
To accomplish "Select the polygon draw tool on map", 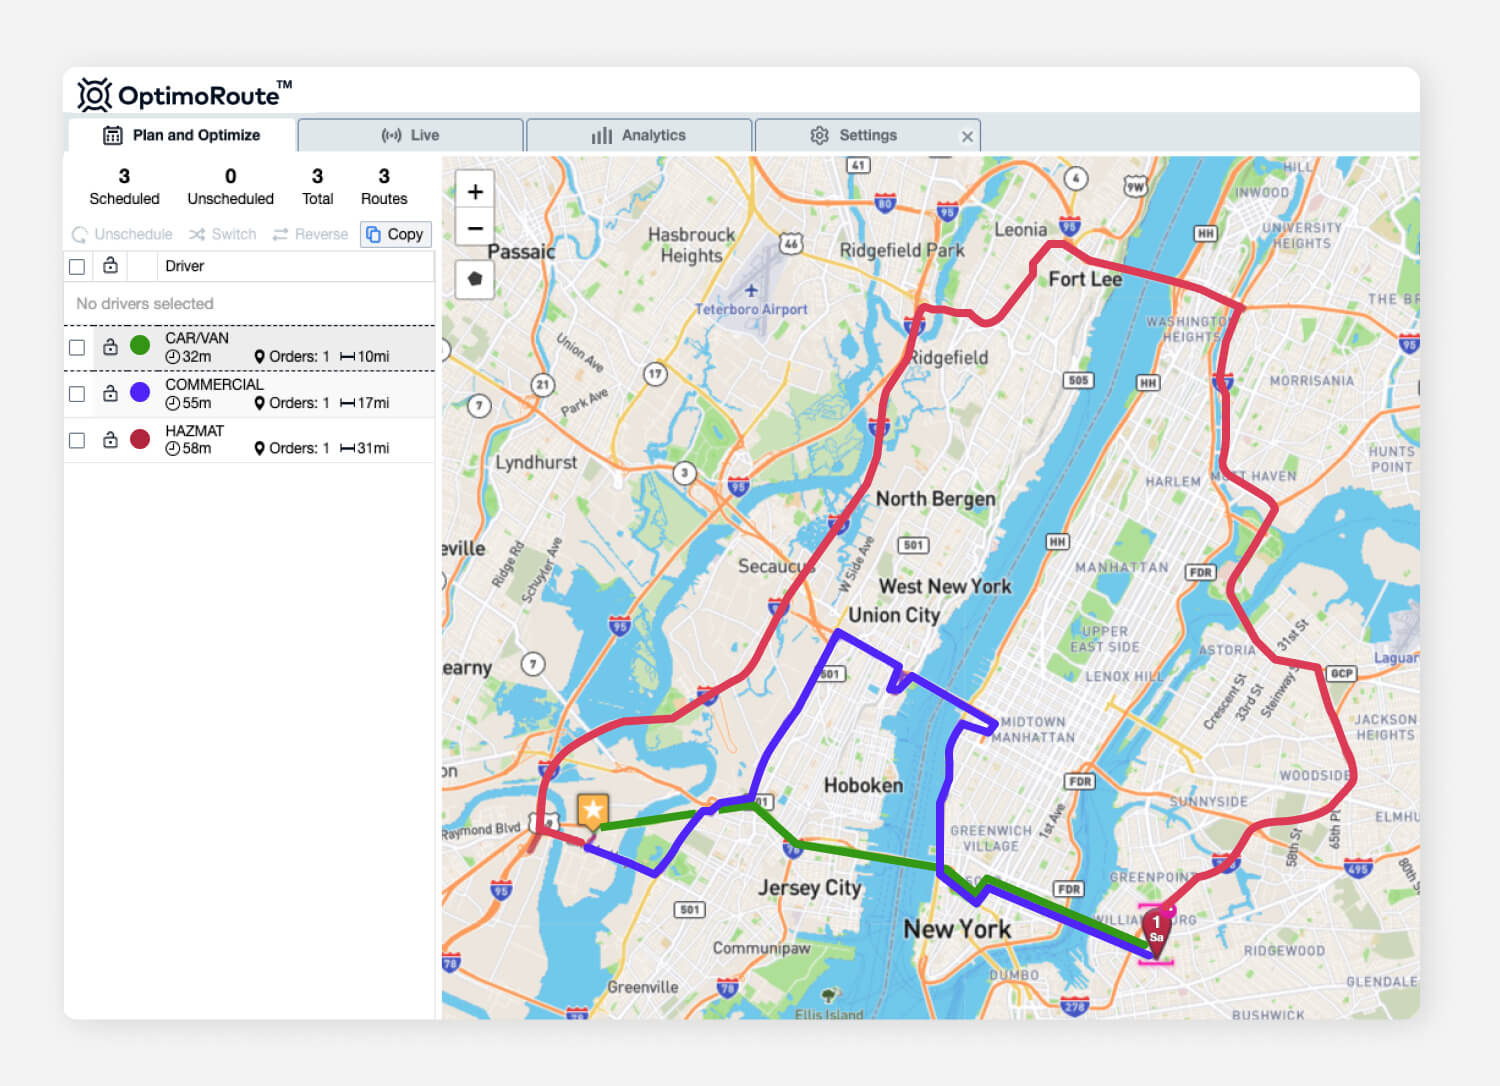I will point(475,279).
